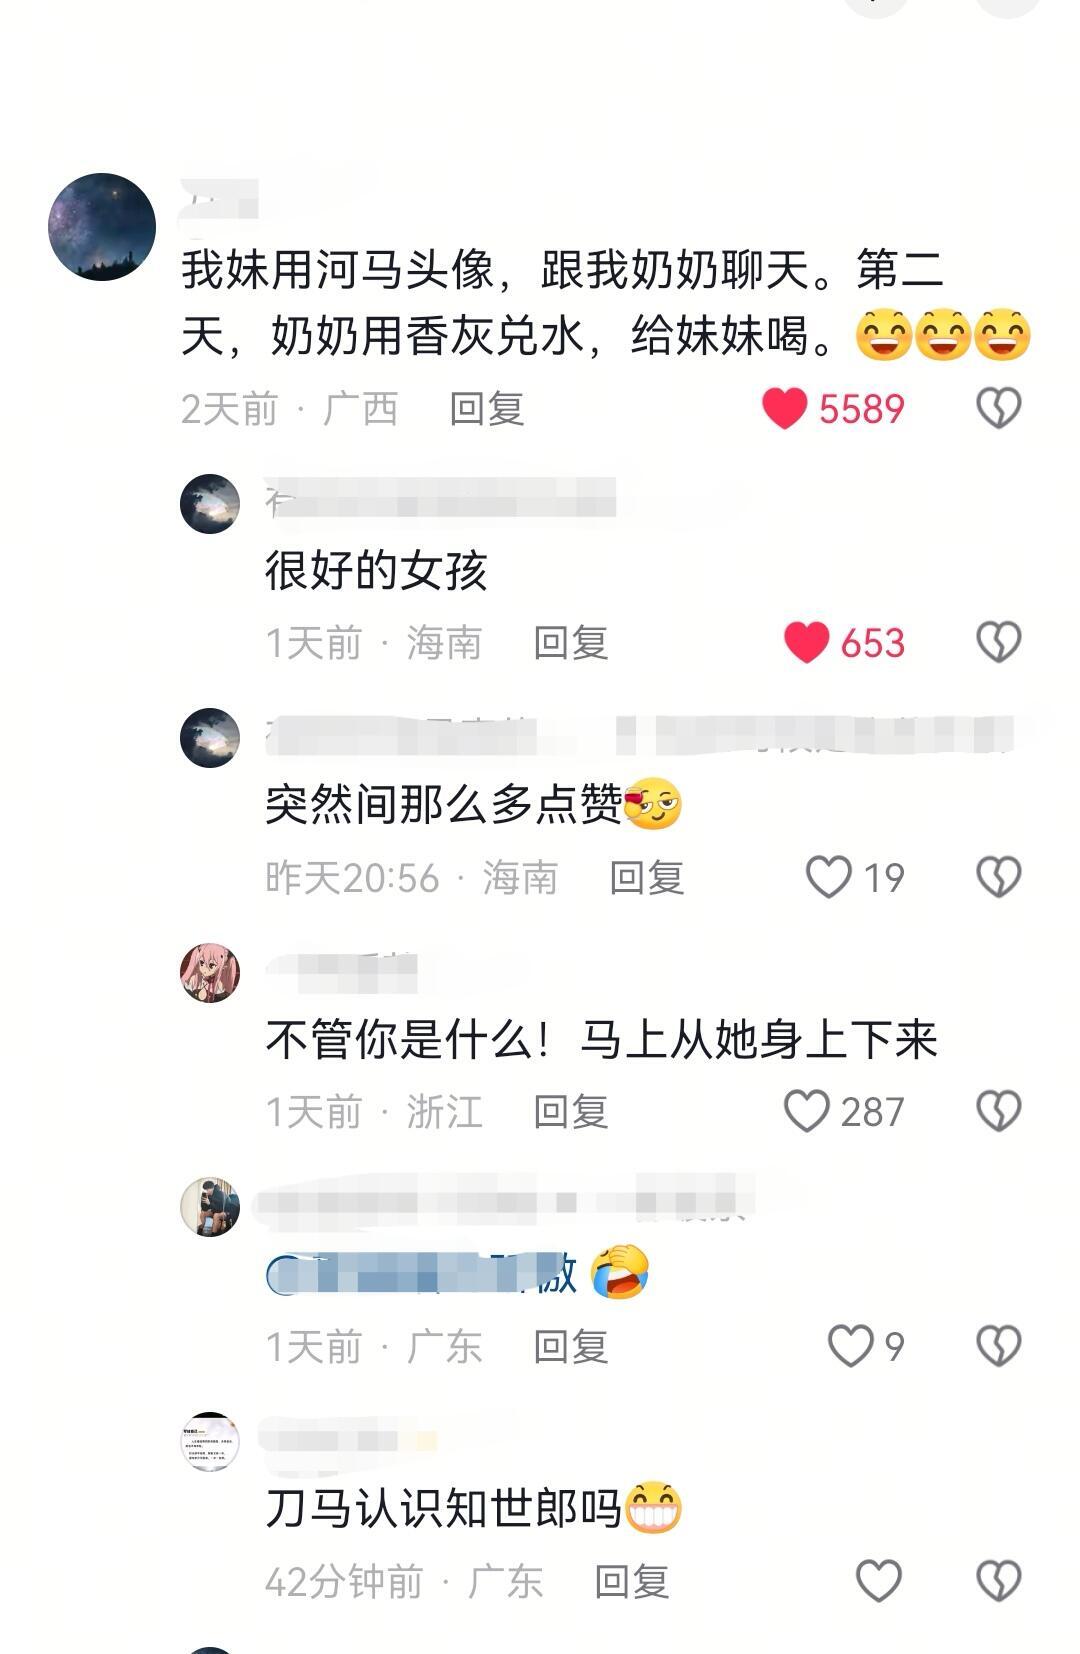Open the starry night avatar profile
This screenshot has height=1654, width=1080.
point(102,227)
